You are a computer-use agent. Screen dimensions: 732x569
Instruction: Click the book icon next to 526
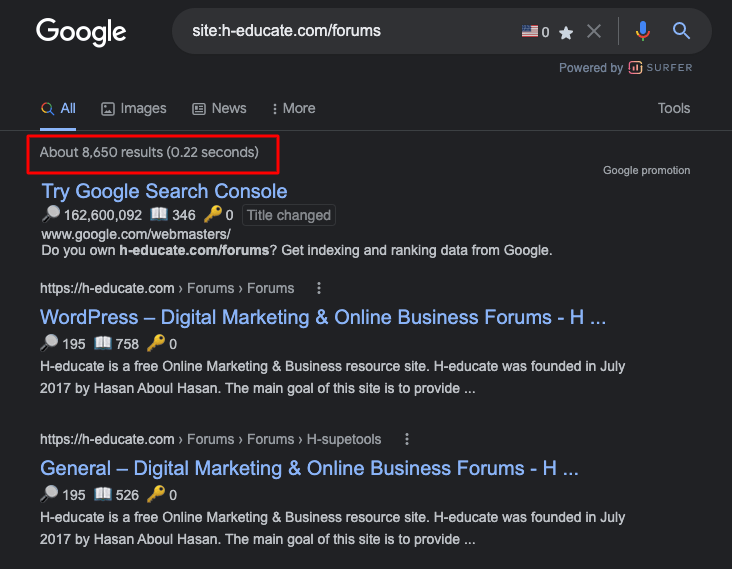click(103, 494)
